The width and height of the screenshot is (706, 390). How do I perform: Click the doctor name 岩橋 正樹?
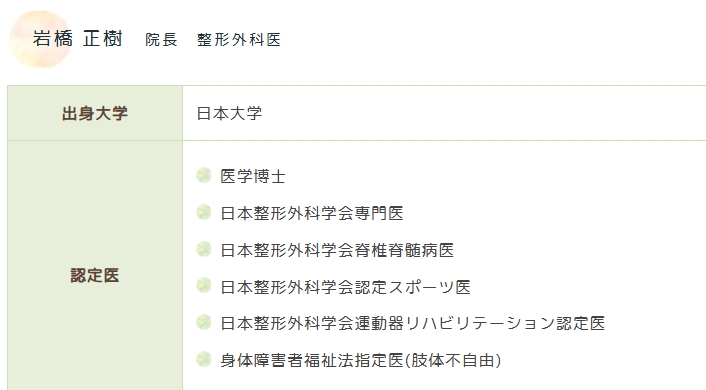point(77,39)
